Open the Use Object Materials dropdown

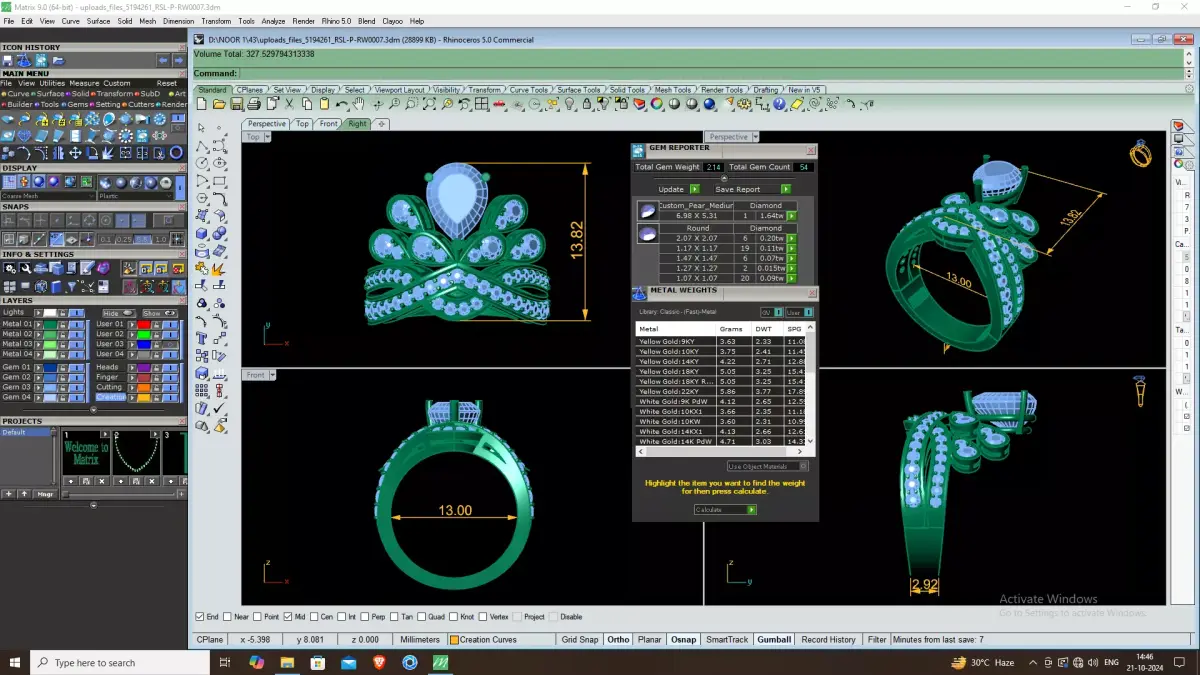coord(768,466)
